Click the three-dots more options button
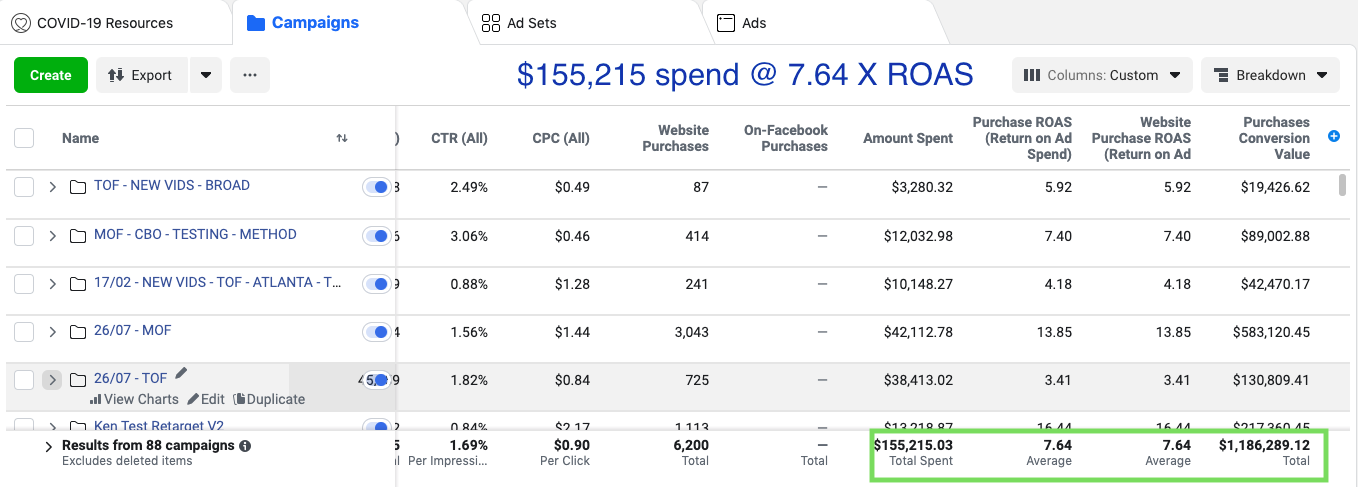1358x487 pixels. pos(250,75)
